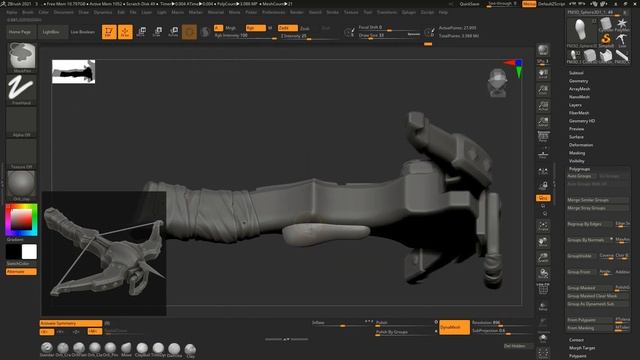The image size is (640, 360).
Task: Open the MaskPen brush thumbnail
Action: pos(22,57)
